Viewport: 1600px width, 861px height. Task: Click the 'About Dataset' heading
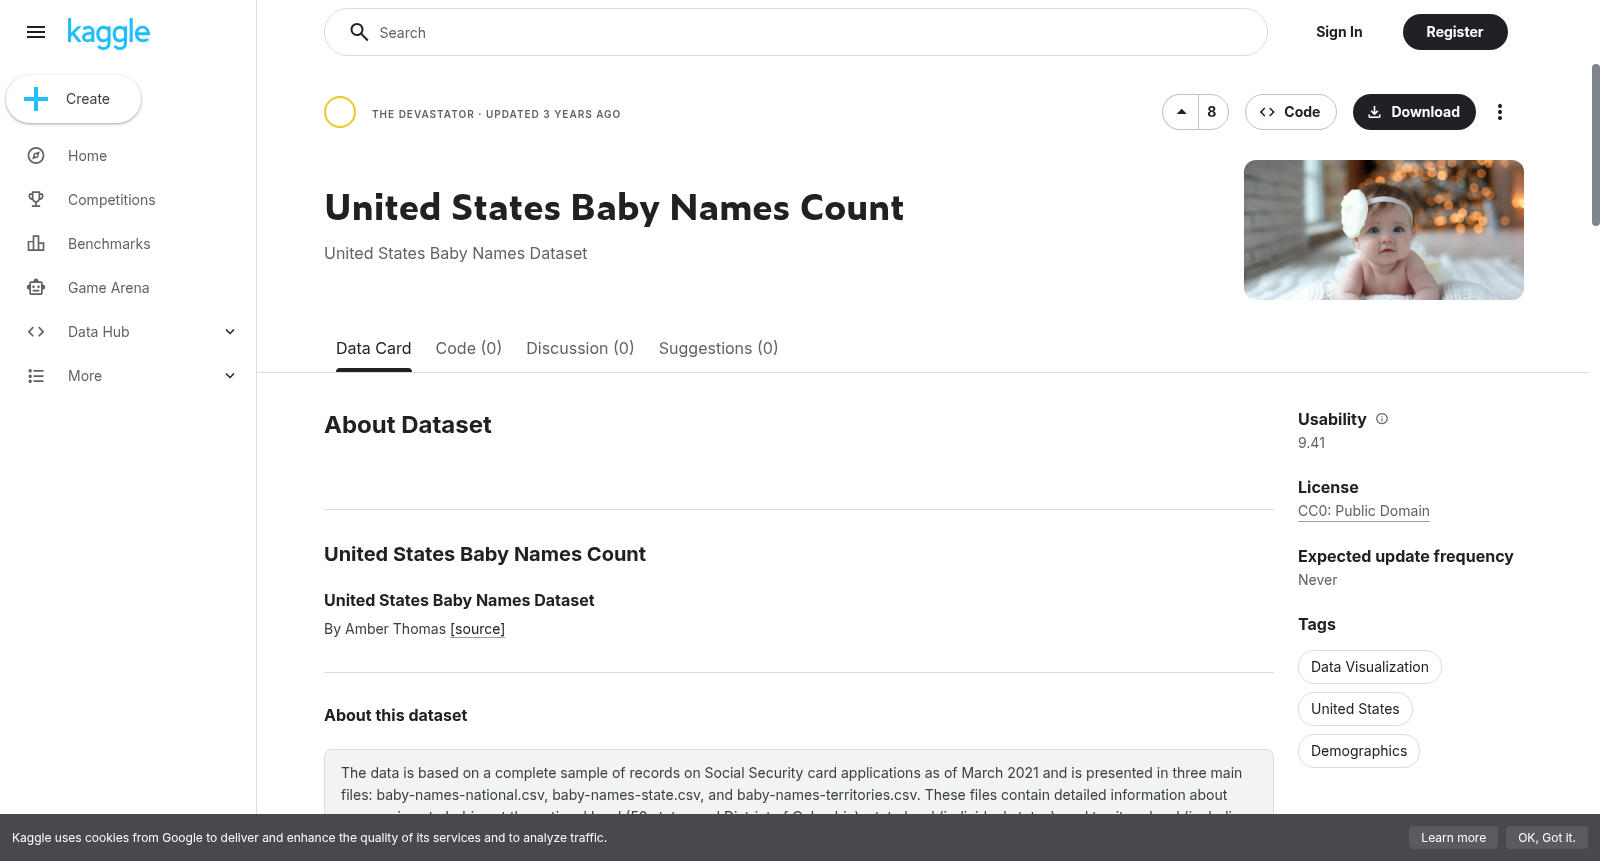pyautogui.click(x=408, y=425)
